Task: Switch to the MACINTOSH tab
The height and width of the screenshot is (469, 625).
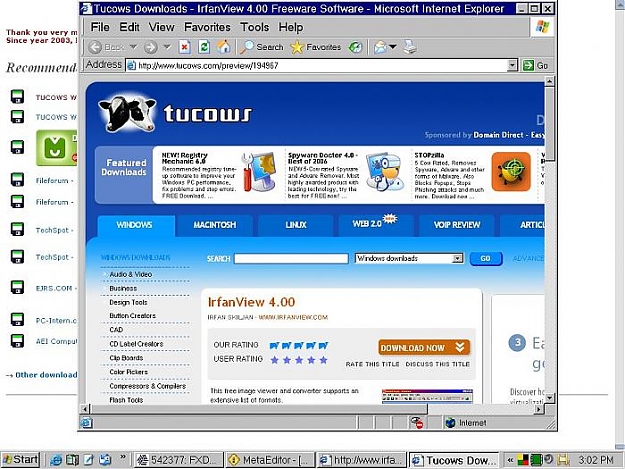Action: pyautogui.click(x=215, y=225)
